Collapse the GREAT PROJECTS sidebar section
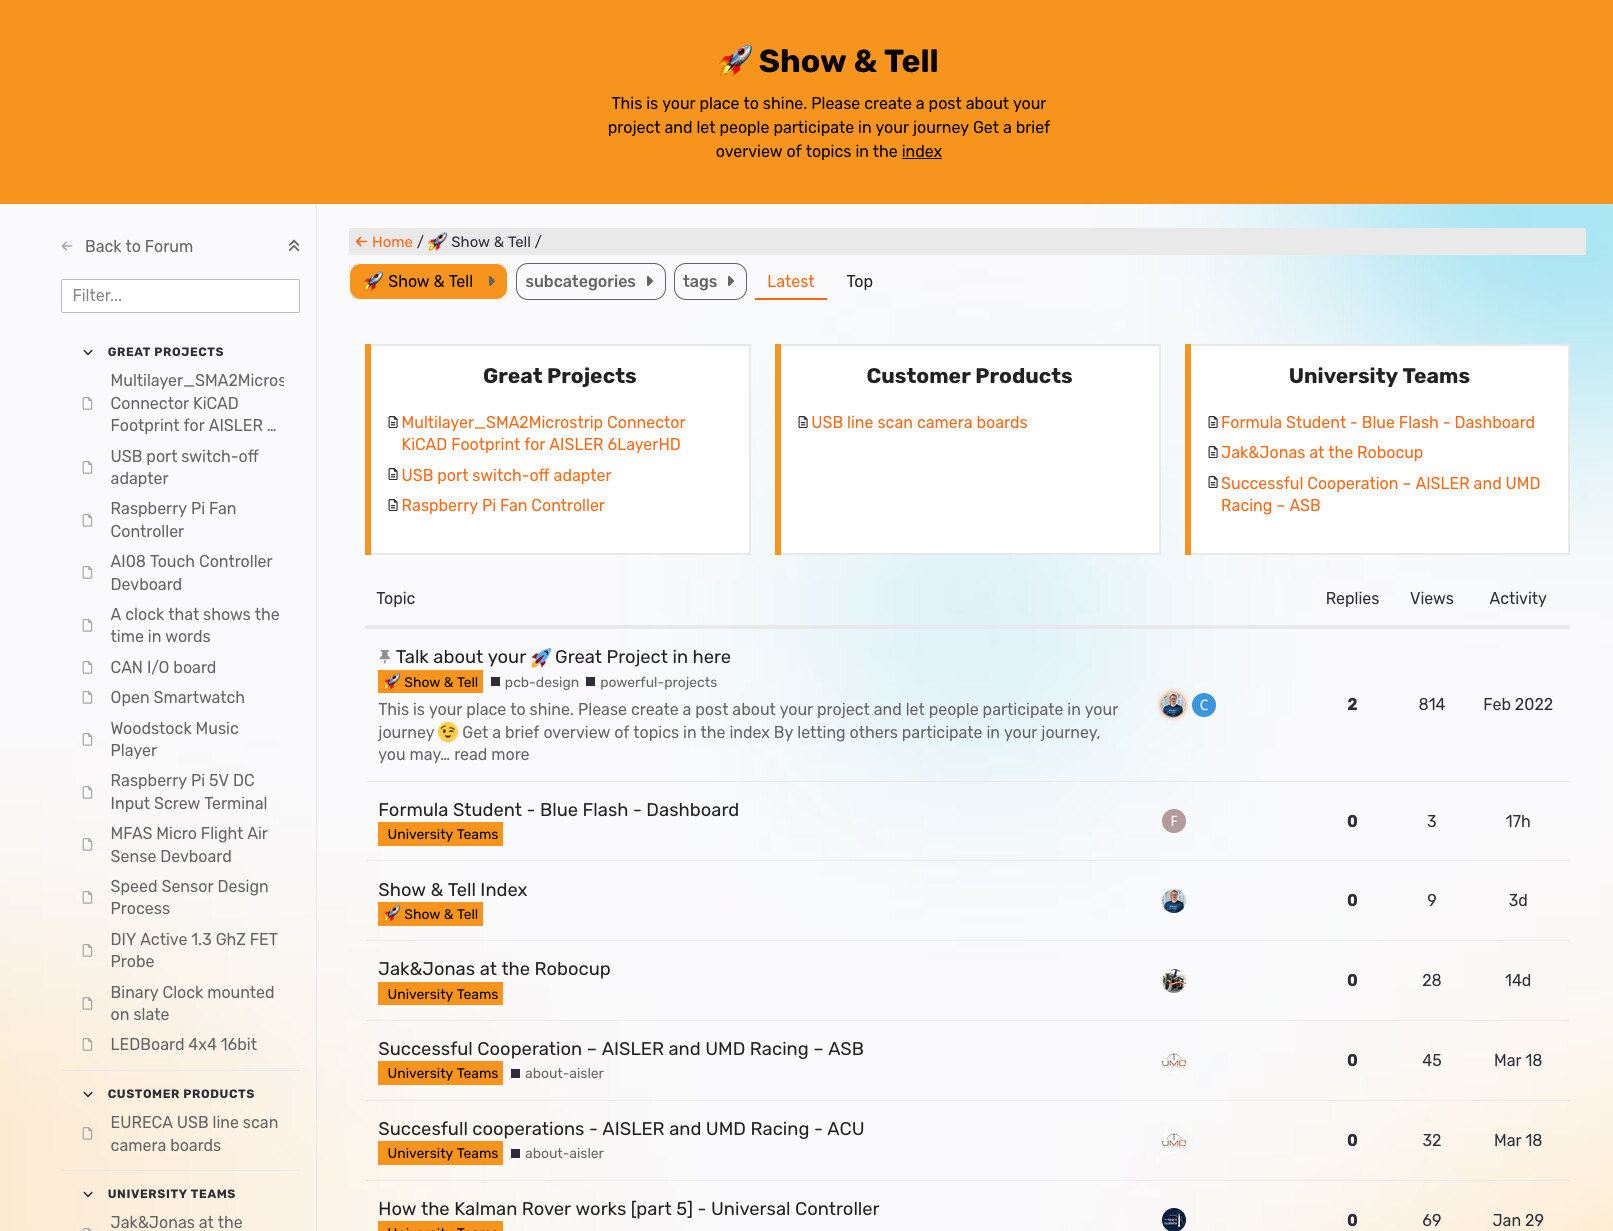The height and width of the screenshot is (1231, 1613). click(88, 352)
